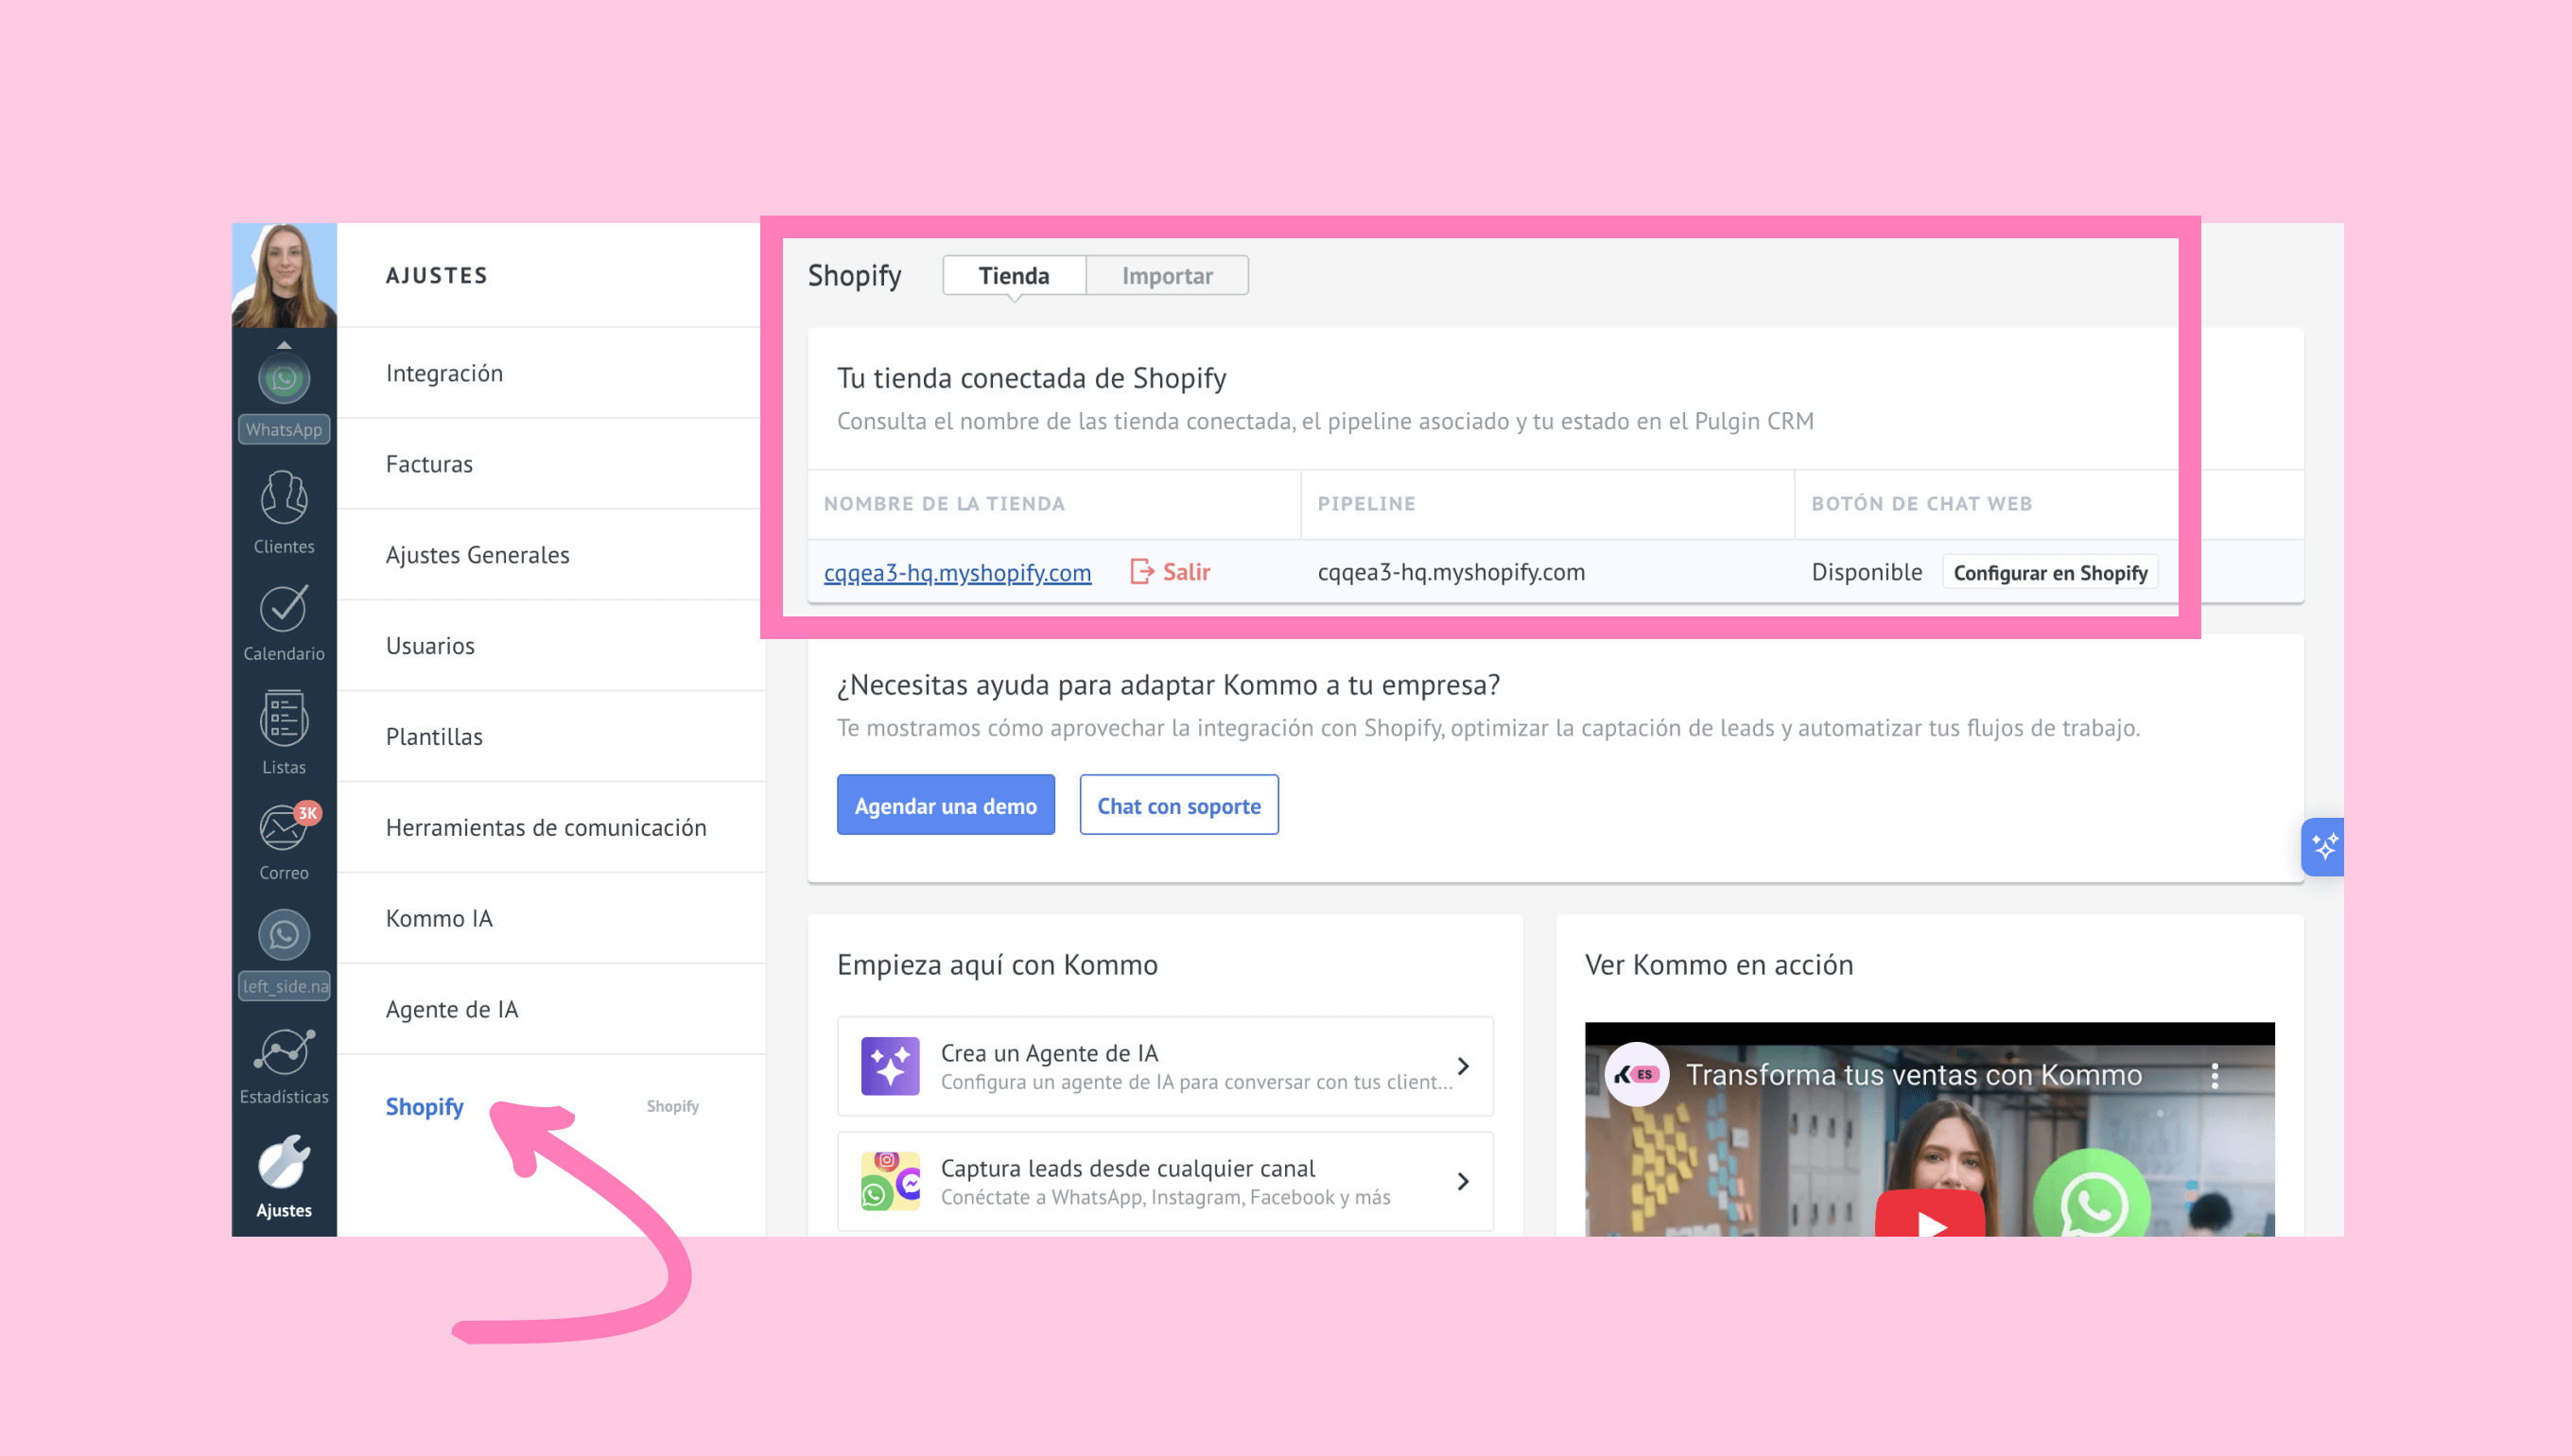The width and height of the screenshot is (2572, 1456).
Task: Open Herramientas de comunicación section
Action: 551,828
